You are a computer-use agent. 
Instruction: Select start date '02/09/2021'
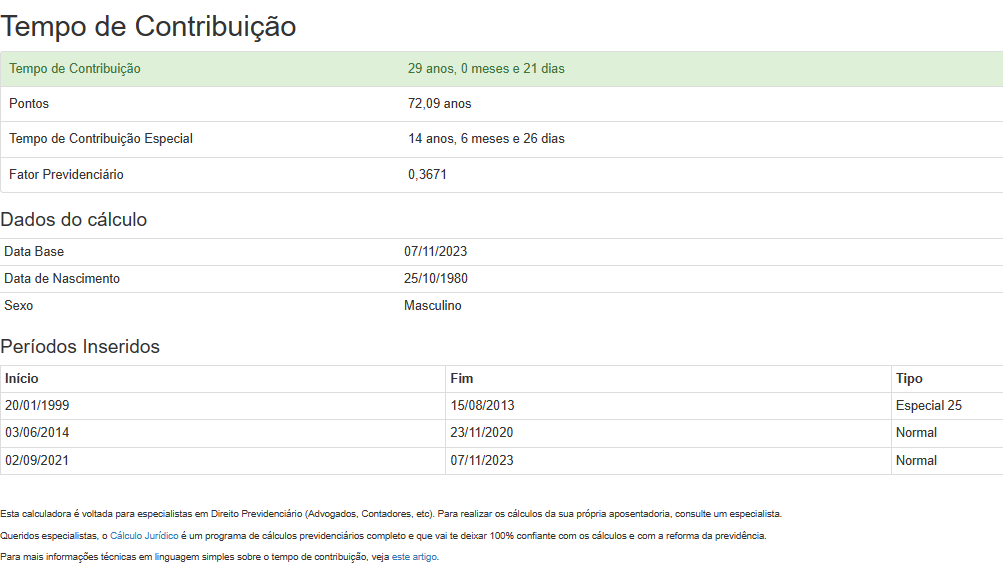37,460
